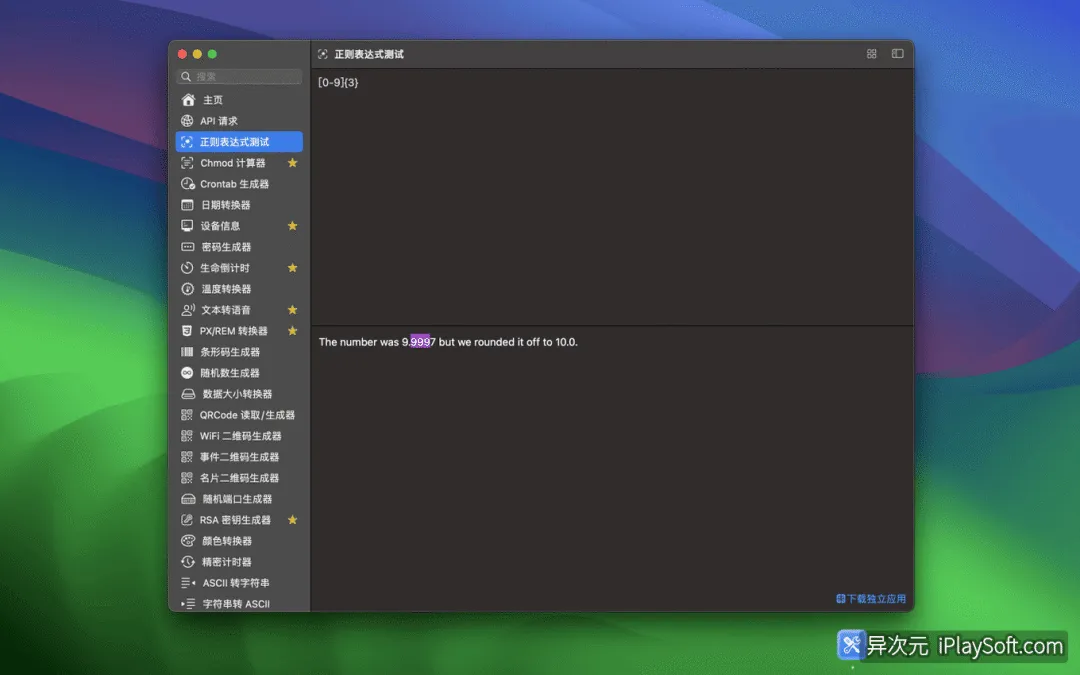Select 正则表达式测试 in the sidebar

pyautogui.click(x=239, y=142)
